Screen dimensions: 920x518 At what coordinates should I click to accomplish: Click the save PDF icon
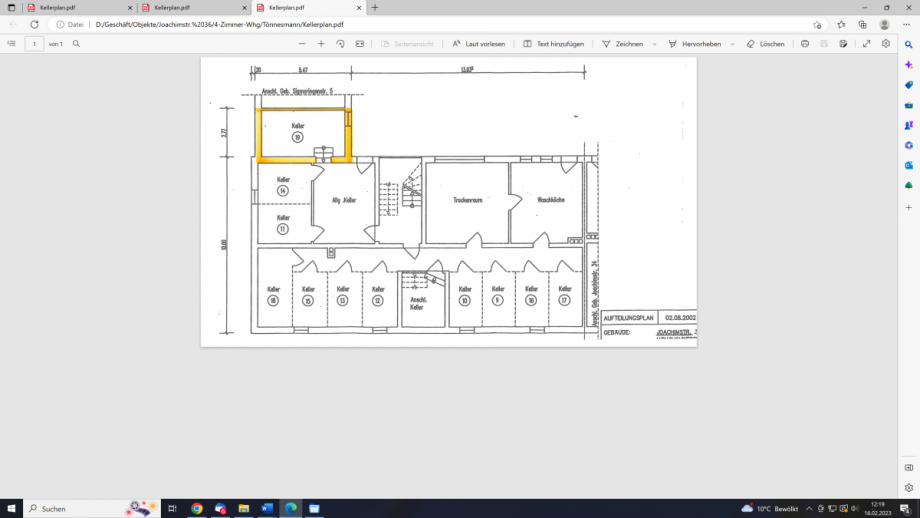[x=824, y=44]
